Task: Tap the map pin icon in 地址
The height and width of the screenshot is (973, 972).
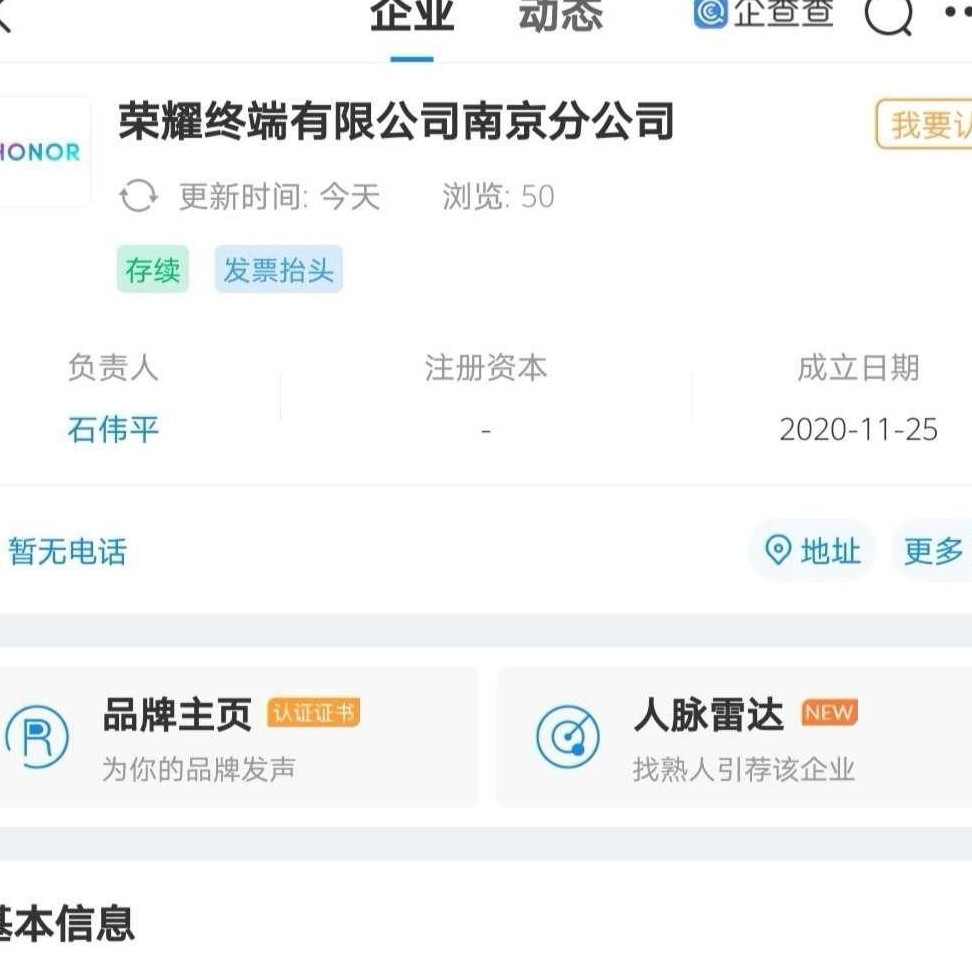Action: click(x=778, y=550)
